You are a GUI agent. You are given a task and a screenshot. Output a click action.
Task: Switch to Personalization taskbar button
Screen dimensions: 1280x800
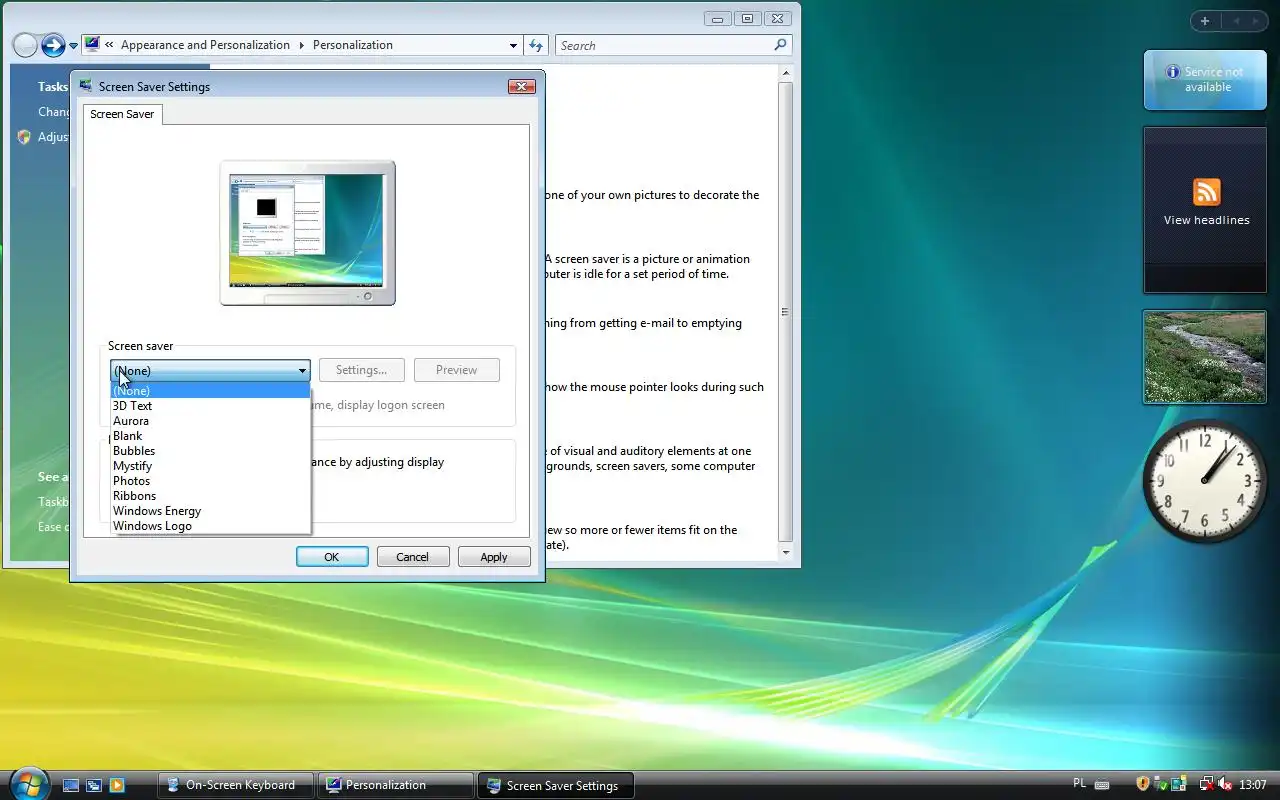pyautogui.click(x=396, y=785)
